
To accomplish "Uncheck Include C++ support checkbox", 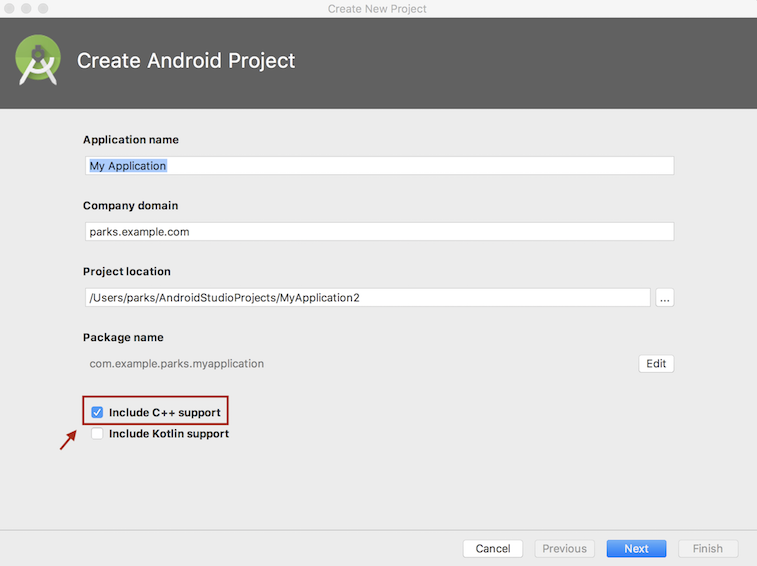I will coord(97,412).
